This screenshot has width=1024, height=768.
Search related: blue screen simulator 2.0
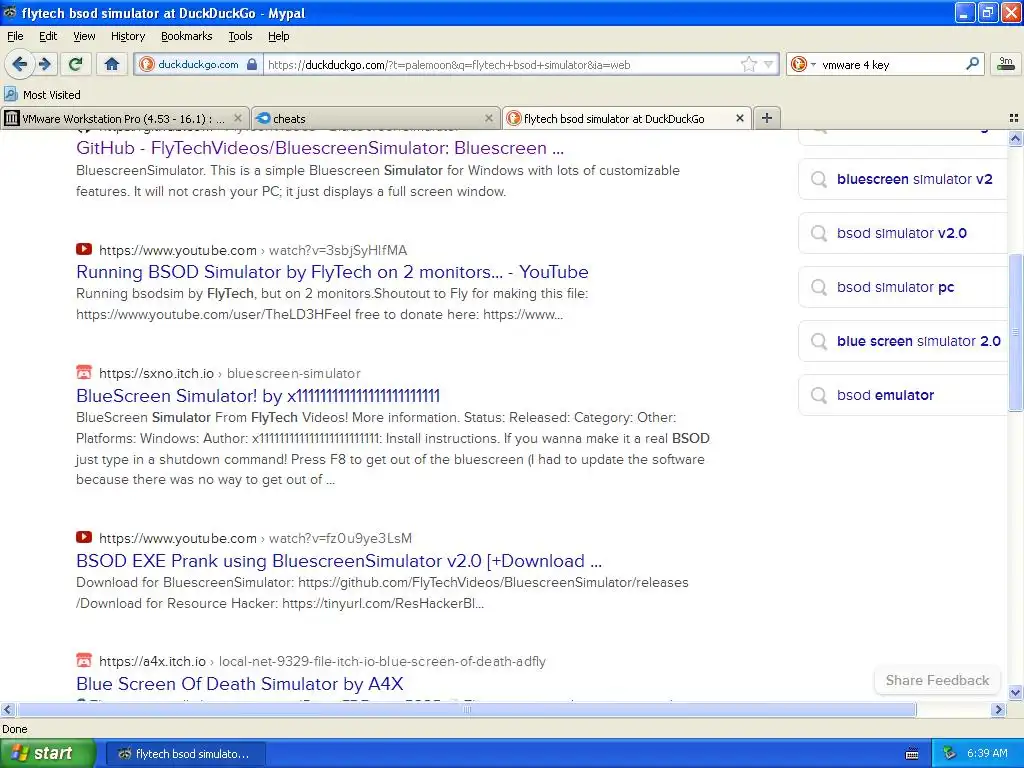click(x=904, y=341)
